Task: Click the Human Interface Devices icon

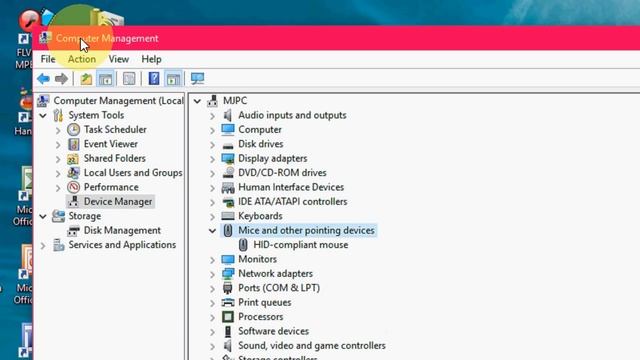Action: click(x=228, y=187)
